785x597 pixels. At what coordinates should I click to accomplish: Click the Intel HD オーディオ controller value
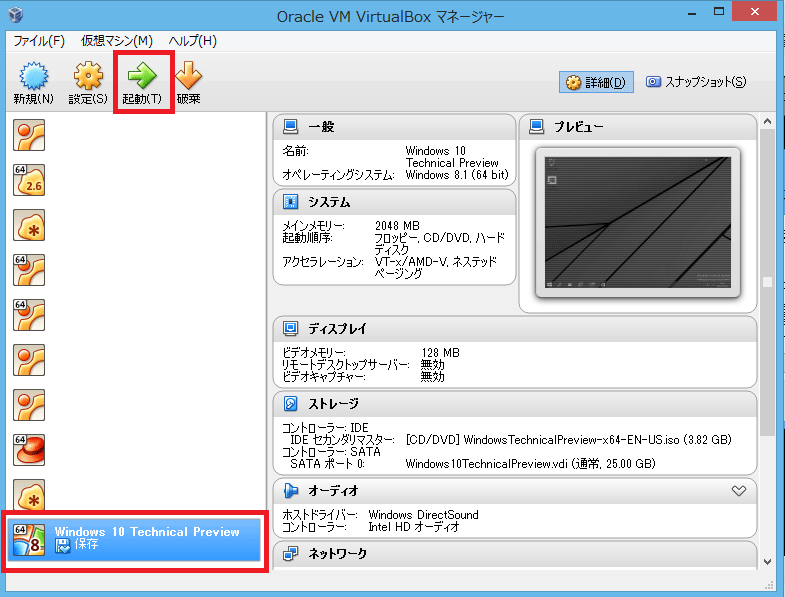point(414,527)
